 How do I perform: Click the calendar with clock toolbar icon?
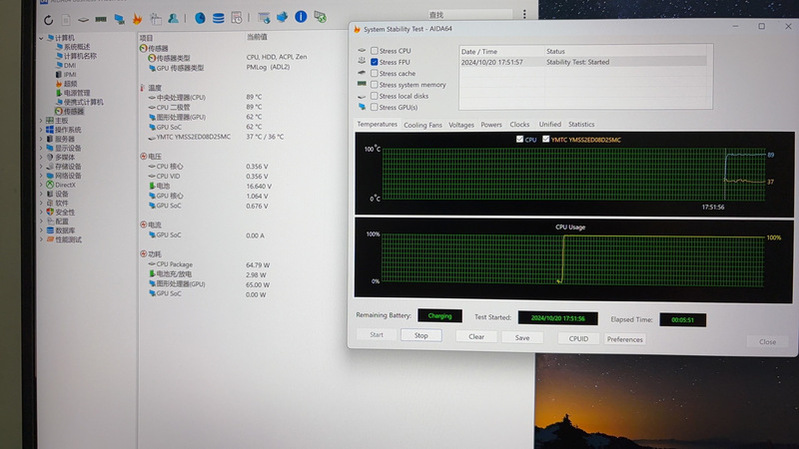click(x=236, y=18)
